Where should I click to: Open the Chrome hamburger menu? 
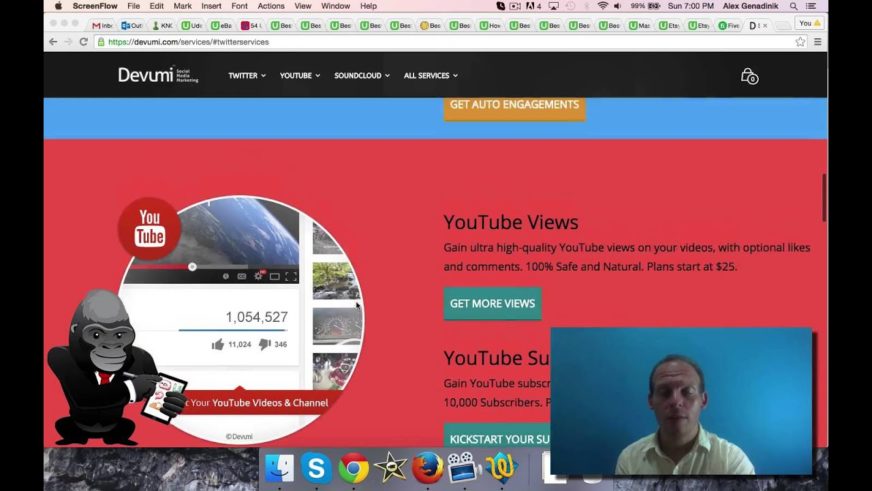point(818,42)
